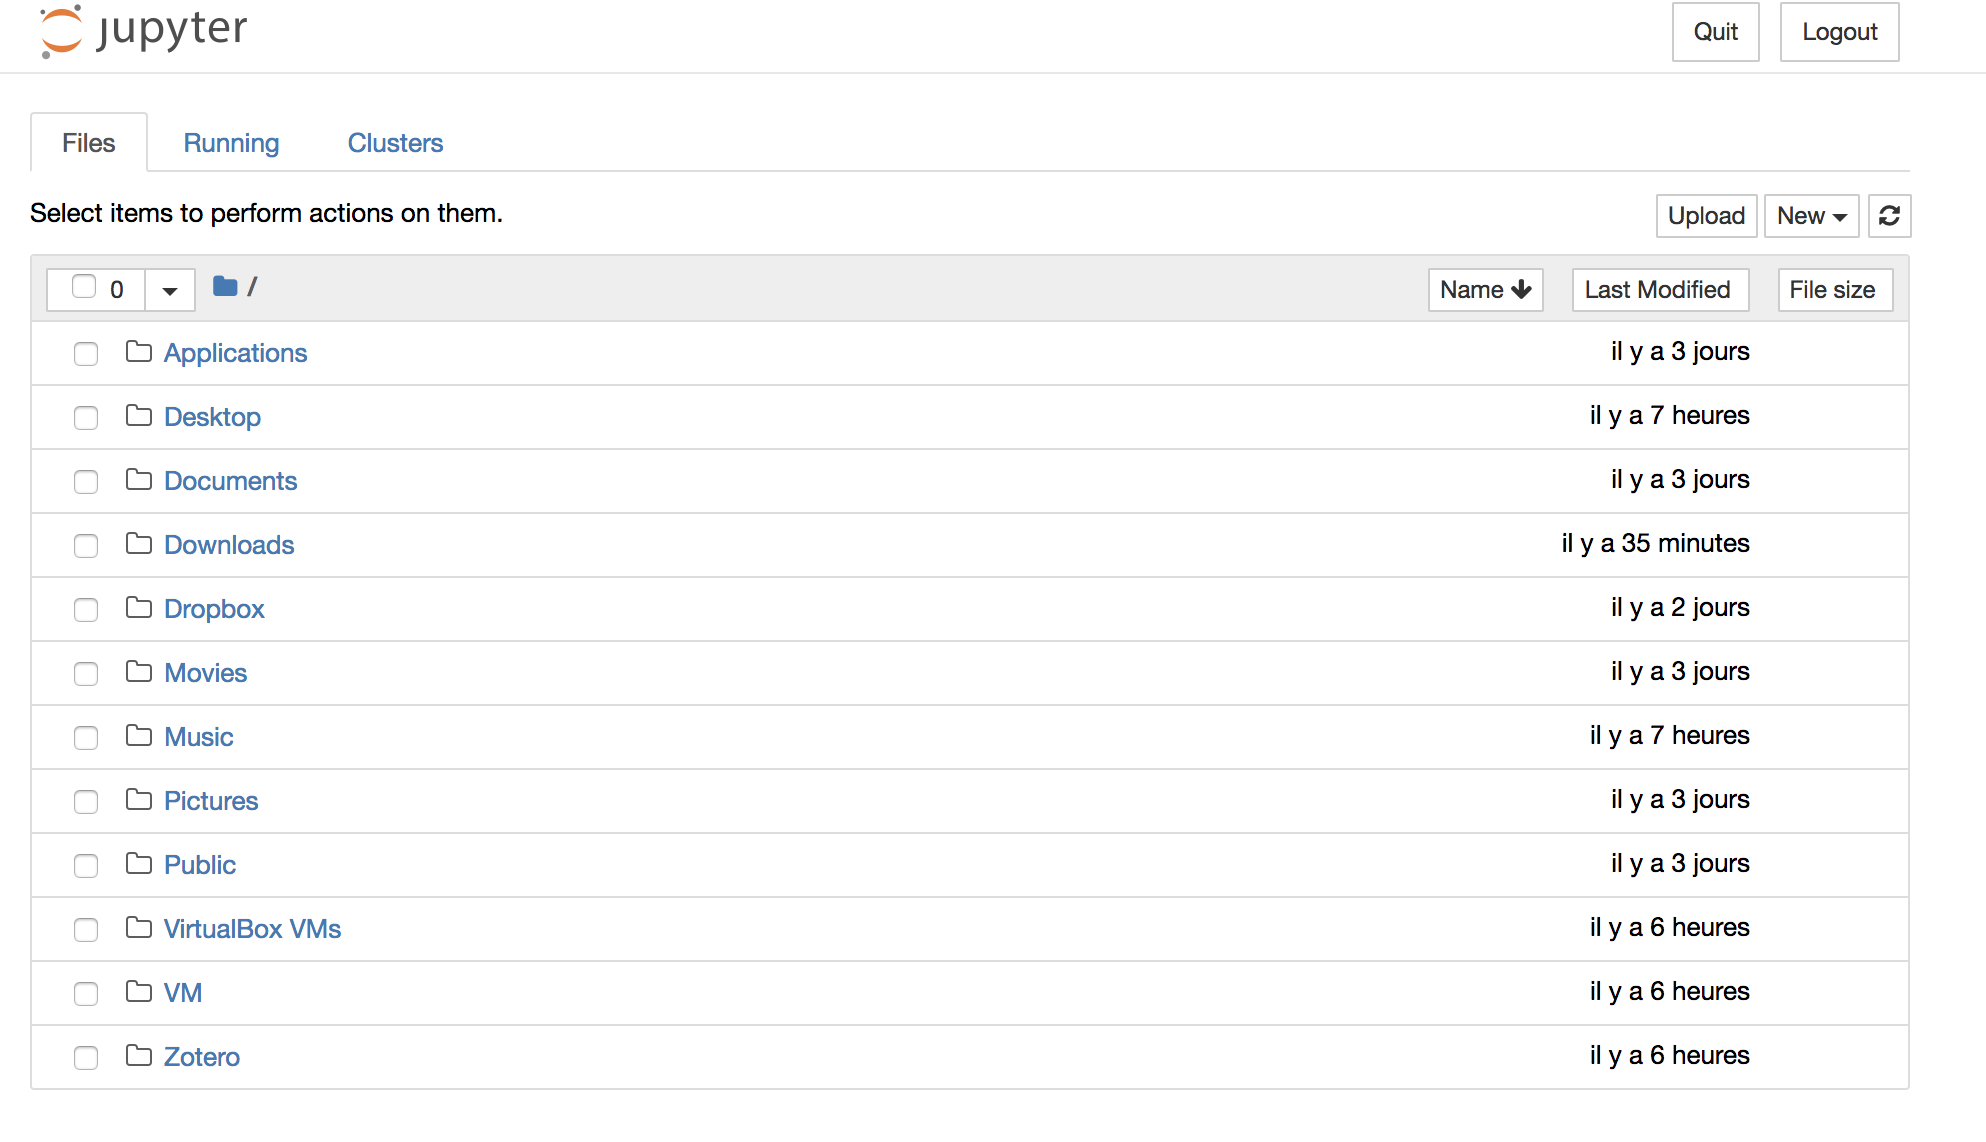Switch to the Files tab
Image resolution: width=1986 pixels, height=1142 pixels.
tap(89, 143)
